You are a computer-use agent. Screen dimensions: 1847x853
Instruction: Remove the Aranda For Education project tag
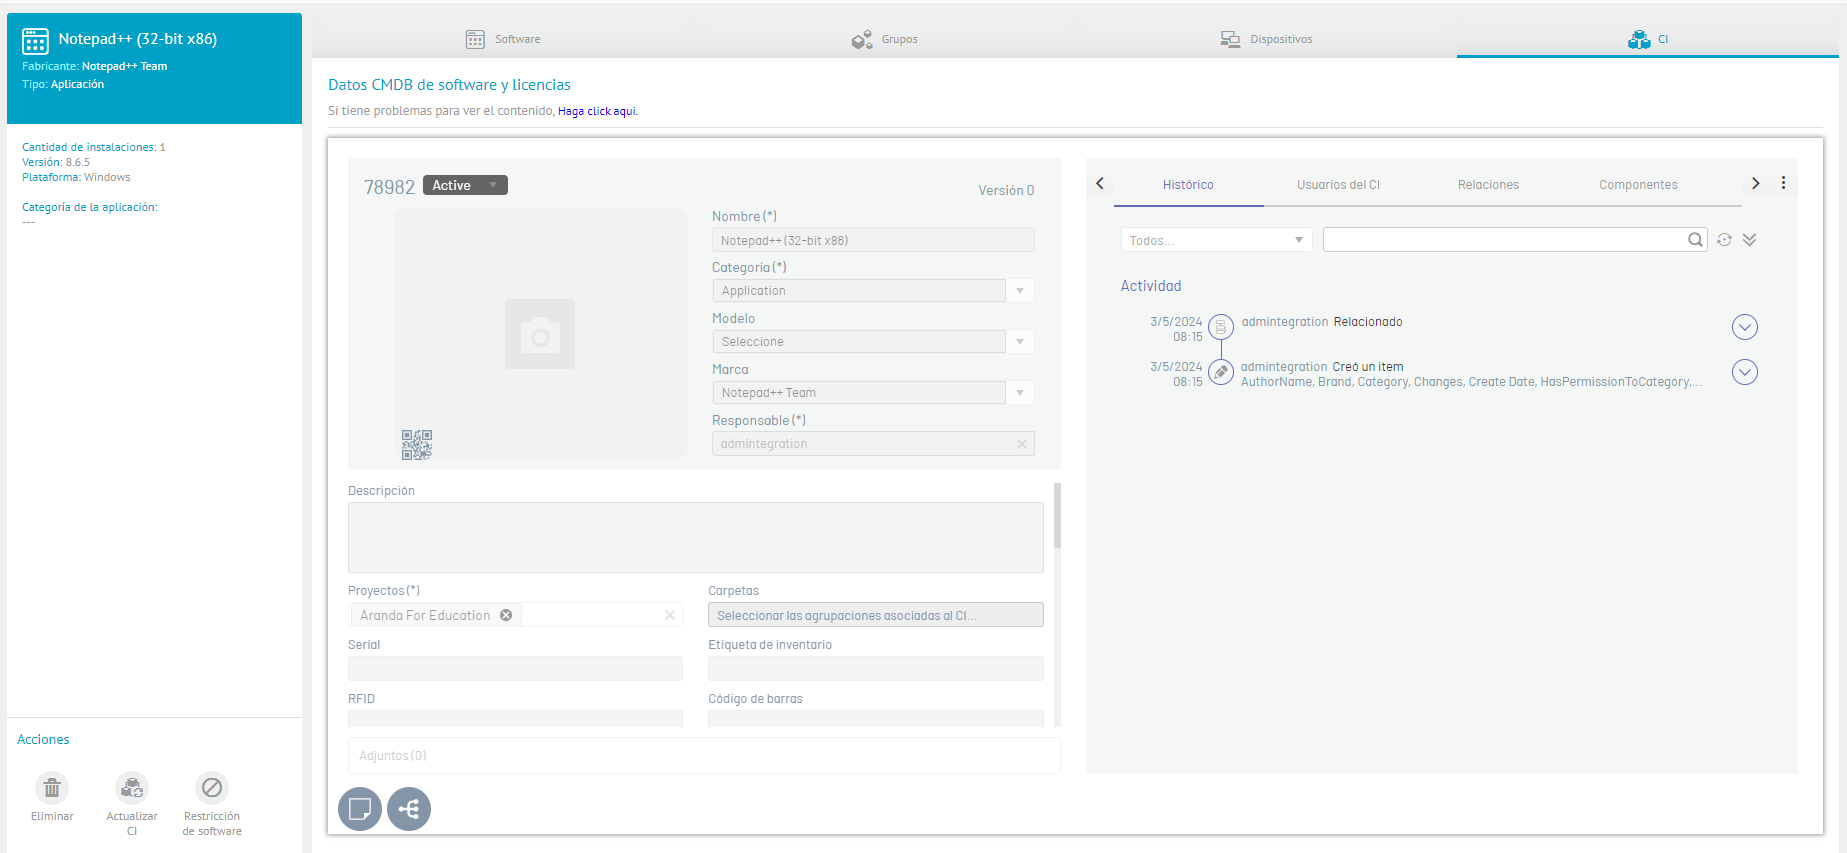[506, 615]
